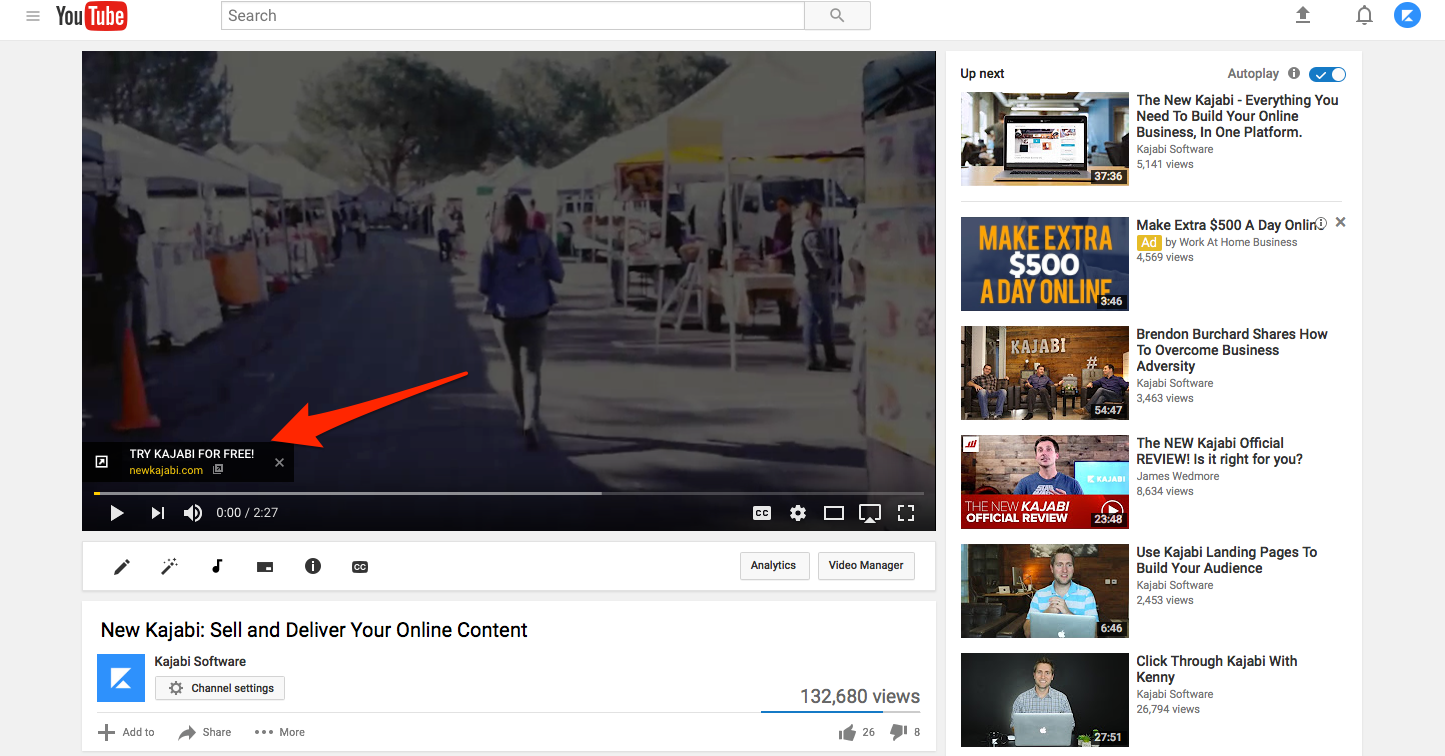Screen dimensions: 1445x756
Task: Open Brendon Burchard 54:47 thumbnail
Action: pos(1045,373)
